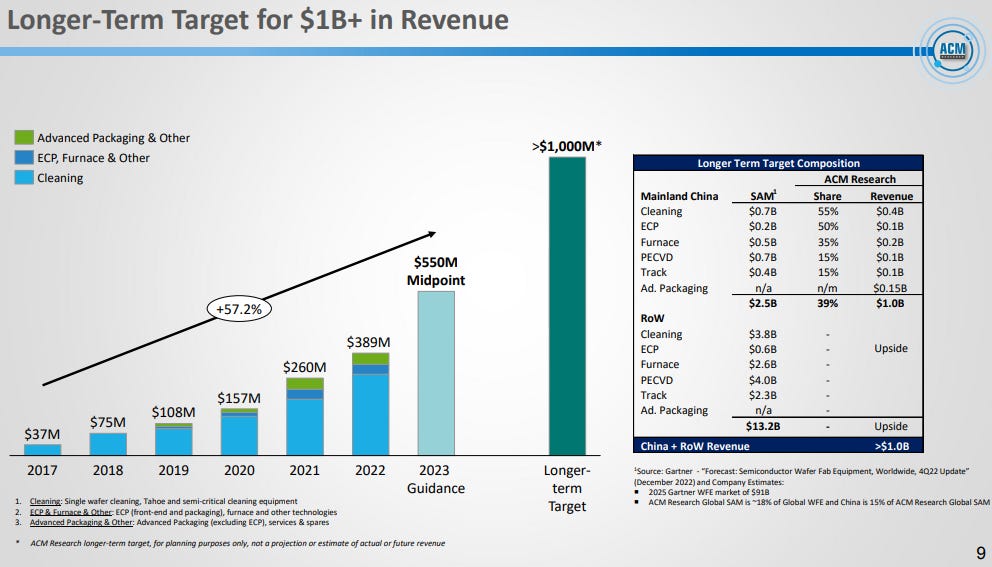Click the +57.2% growth oval label
The height and width of the screenshot is (567, 992).
pyautogui.click(x=239, y=309)
